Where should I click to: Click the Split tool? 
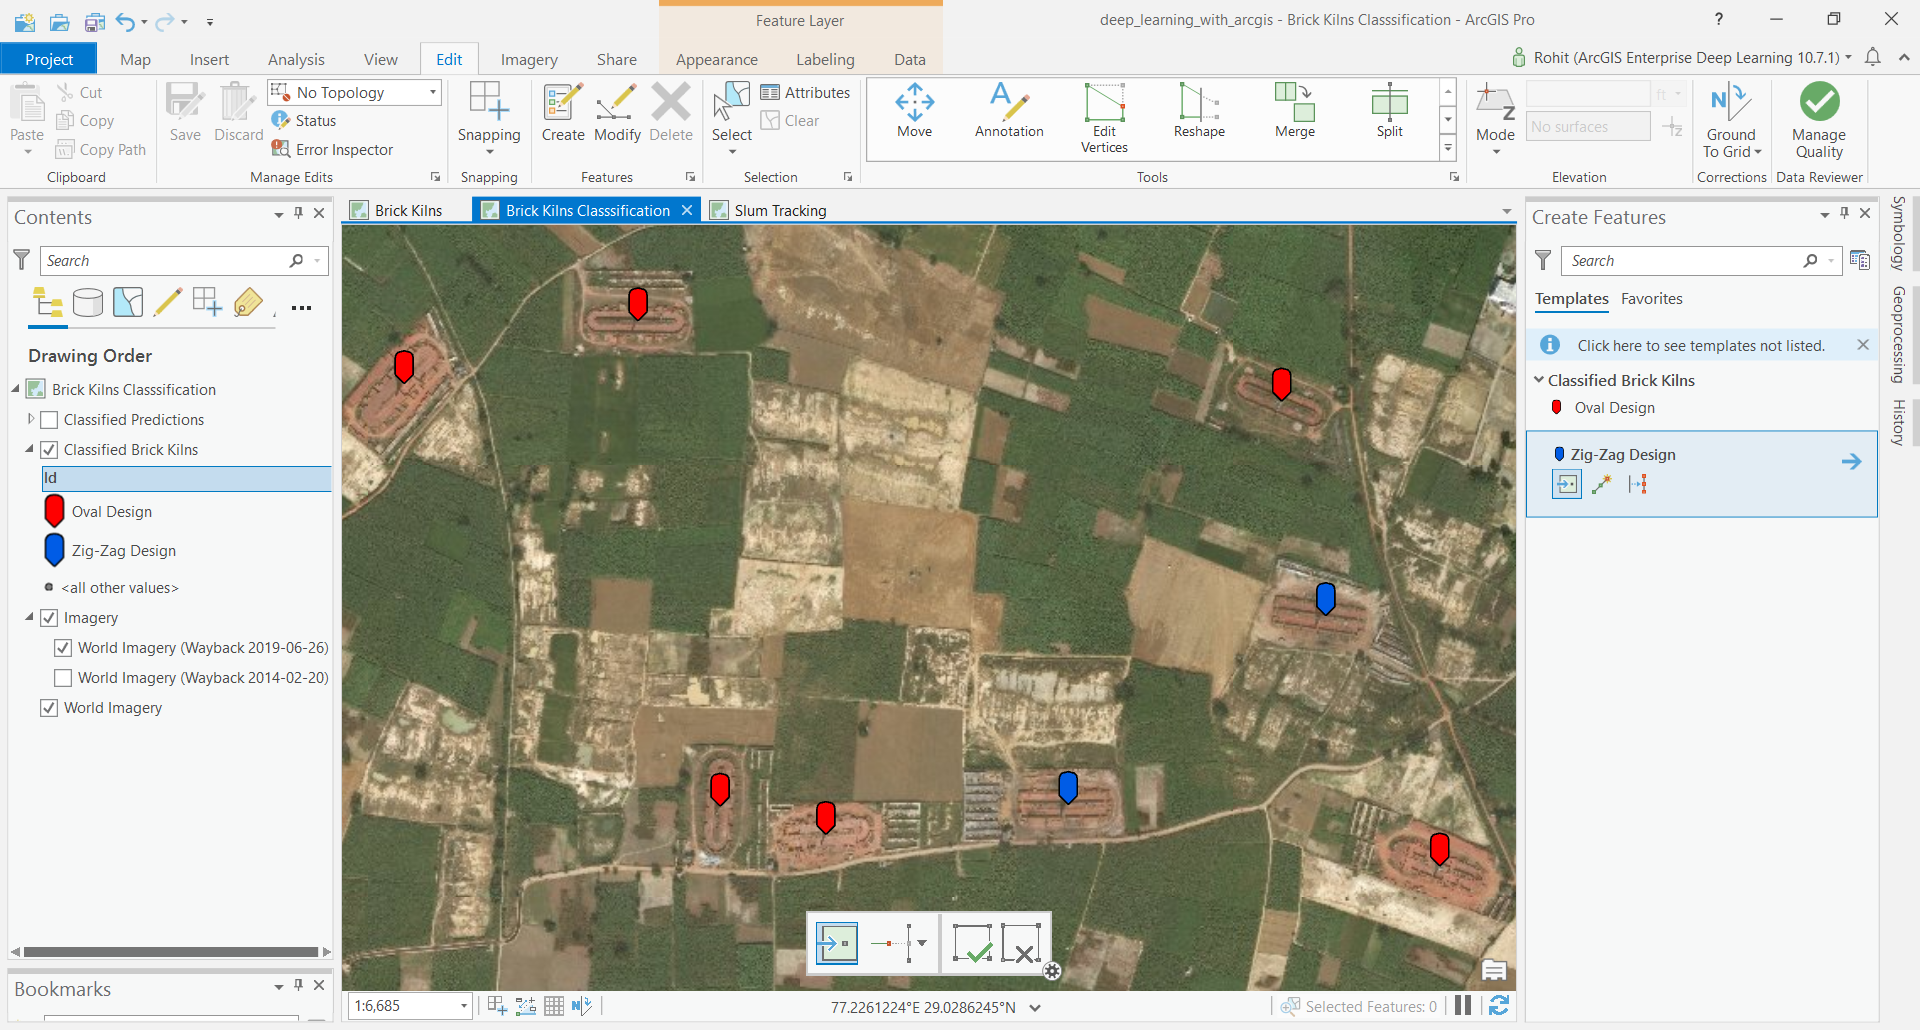1389,110
